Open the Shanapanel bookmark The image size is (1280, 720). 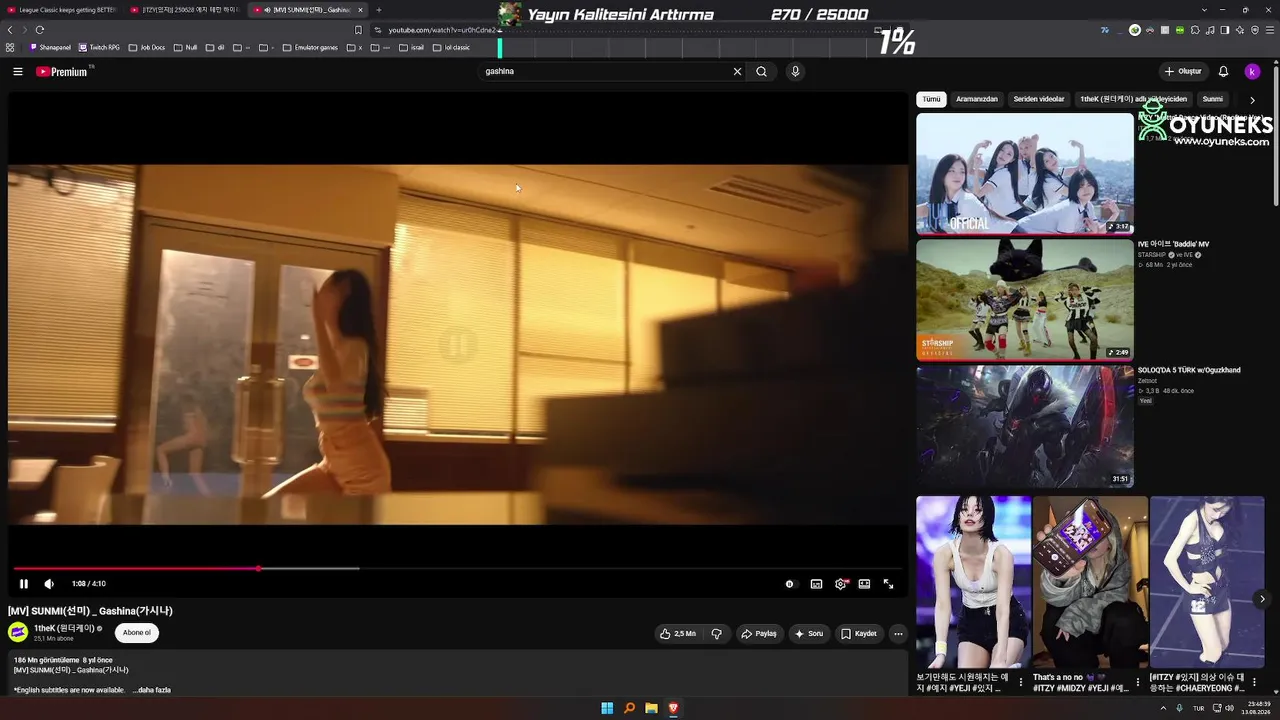51,47
